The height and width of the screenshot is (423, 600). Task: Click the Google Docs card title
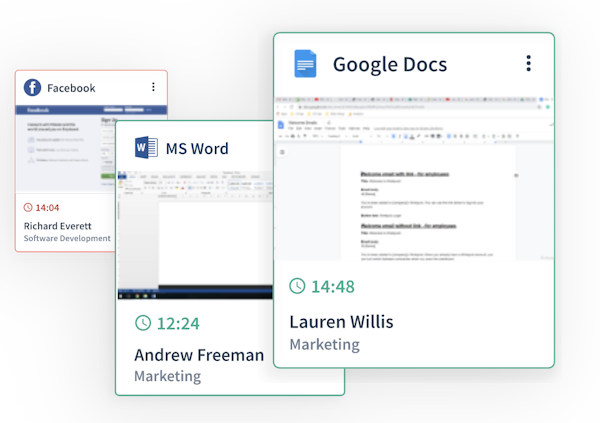[x=389, y=65]
